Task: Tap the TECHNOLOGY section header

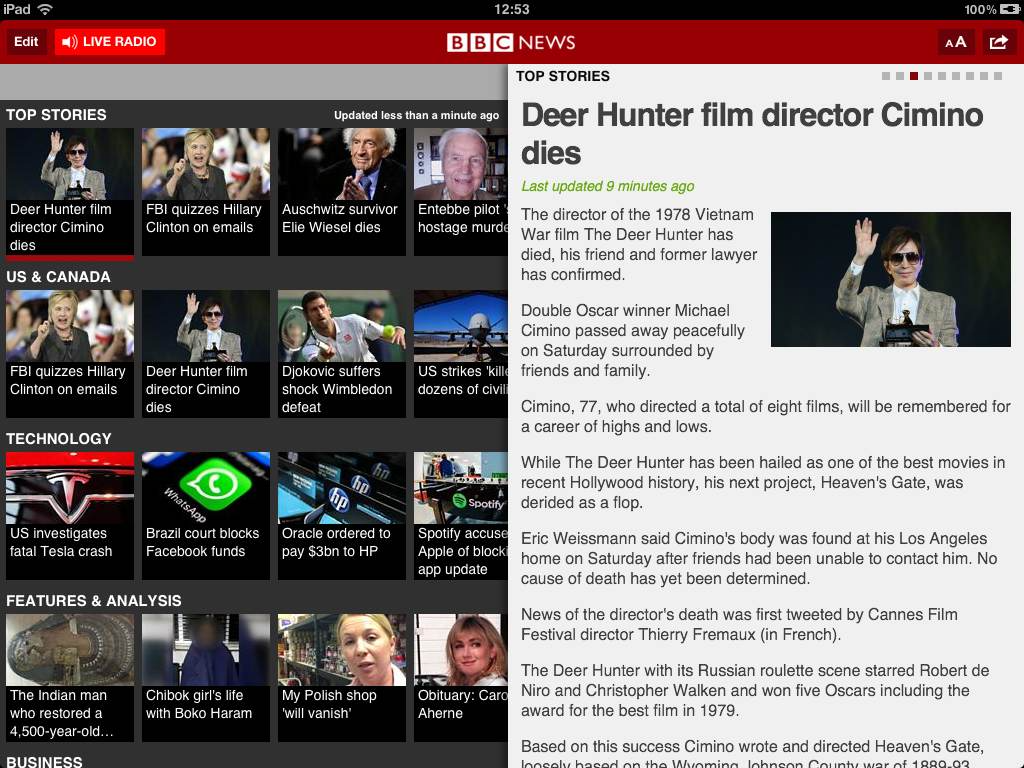Action: tap(59, 439)
